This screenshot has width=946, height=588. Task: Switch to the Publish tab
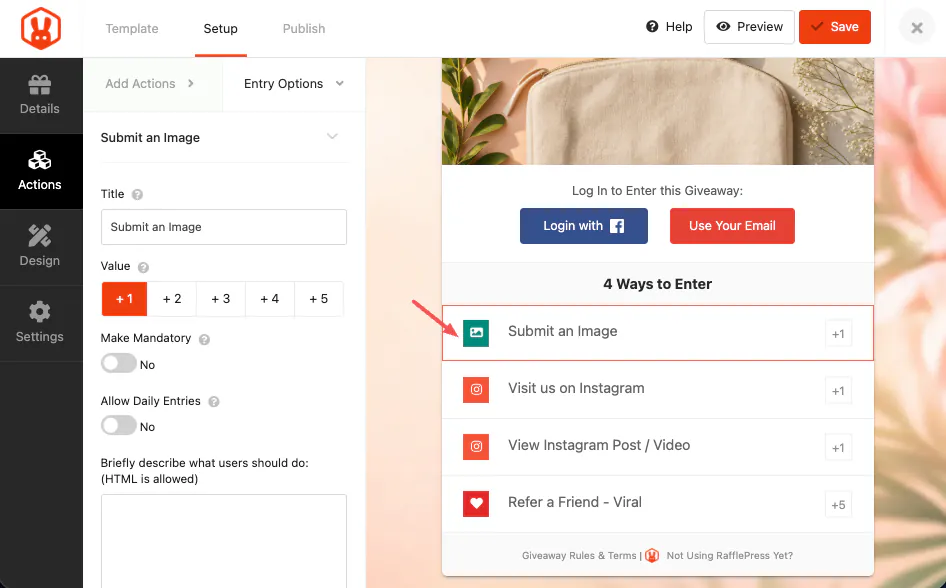(x=303, y=28)
